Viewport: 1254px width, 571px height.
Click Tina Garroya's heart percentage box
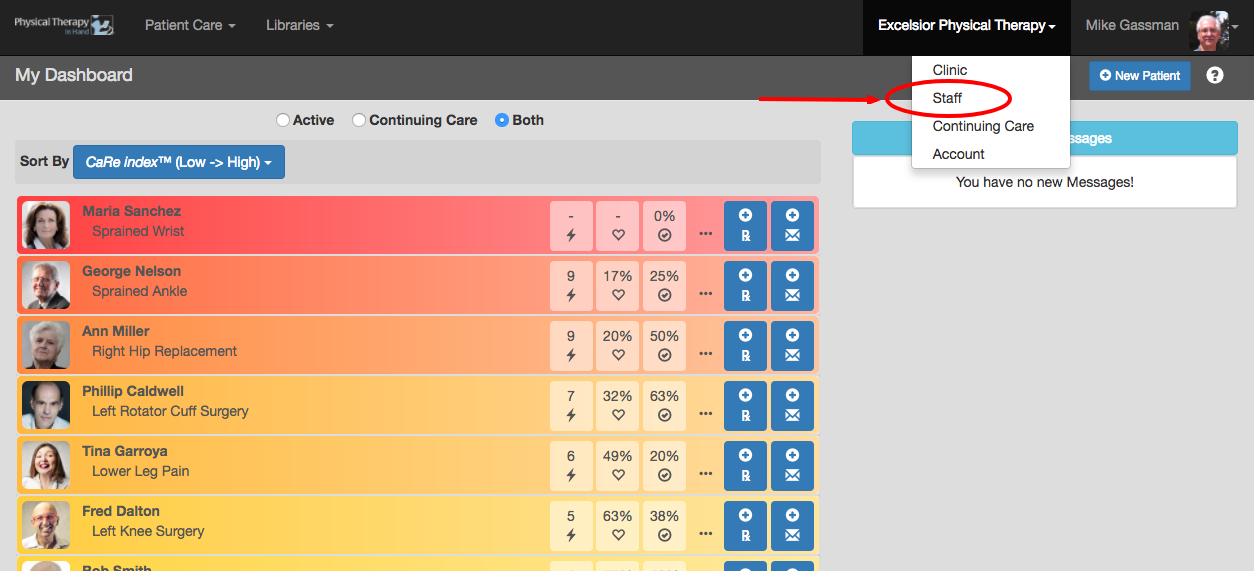coord(618,465)
